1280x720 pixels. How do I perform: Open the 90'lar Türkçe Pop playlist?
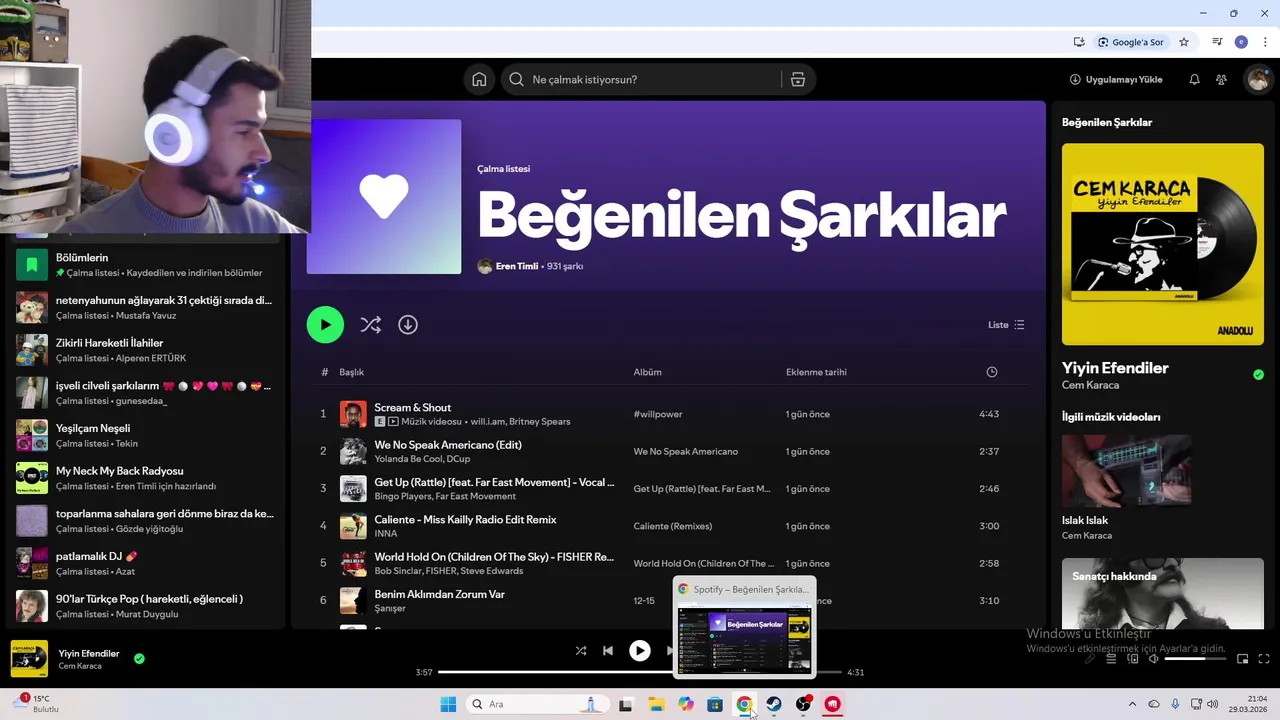pos(145,606)
